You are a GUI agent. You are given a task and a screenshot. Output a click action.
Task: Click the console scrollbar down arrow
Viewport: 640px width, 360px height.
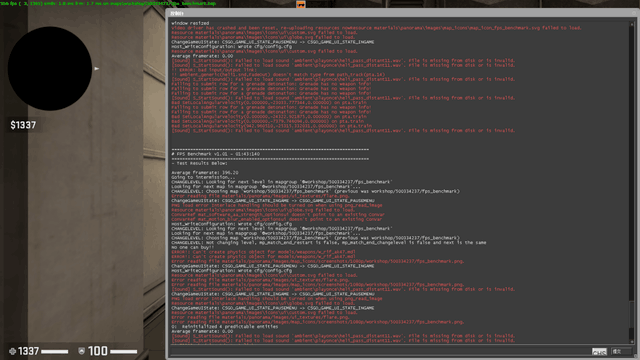tap(632, 342)
